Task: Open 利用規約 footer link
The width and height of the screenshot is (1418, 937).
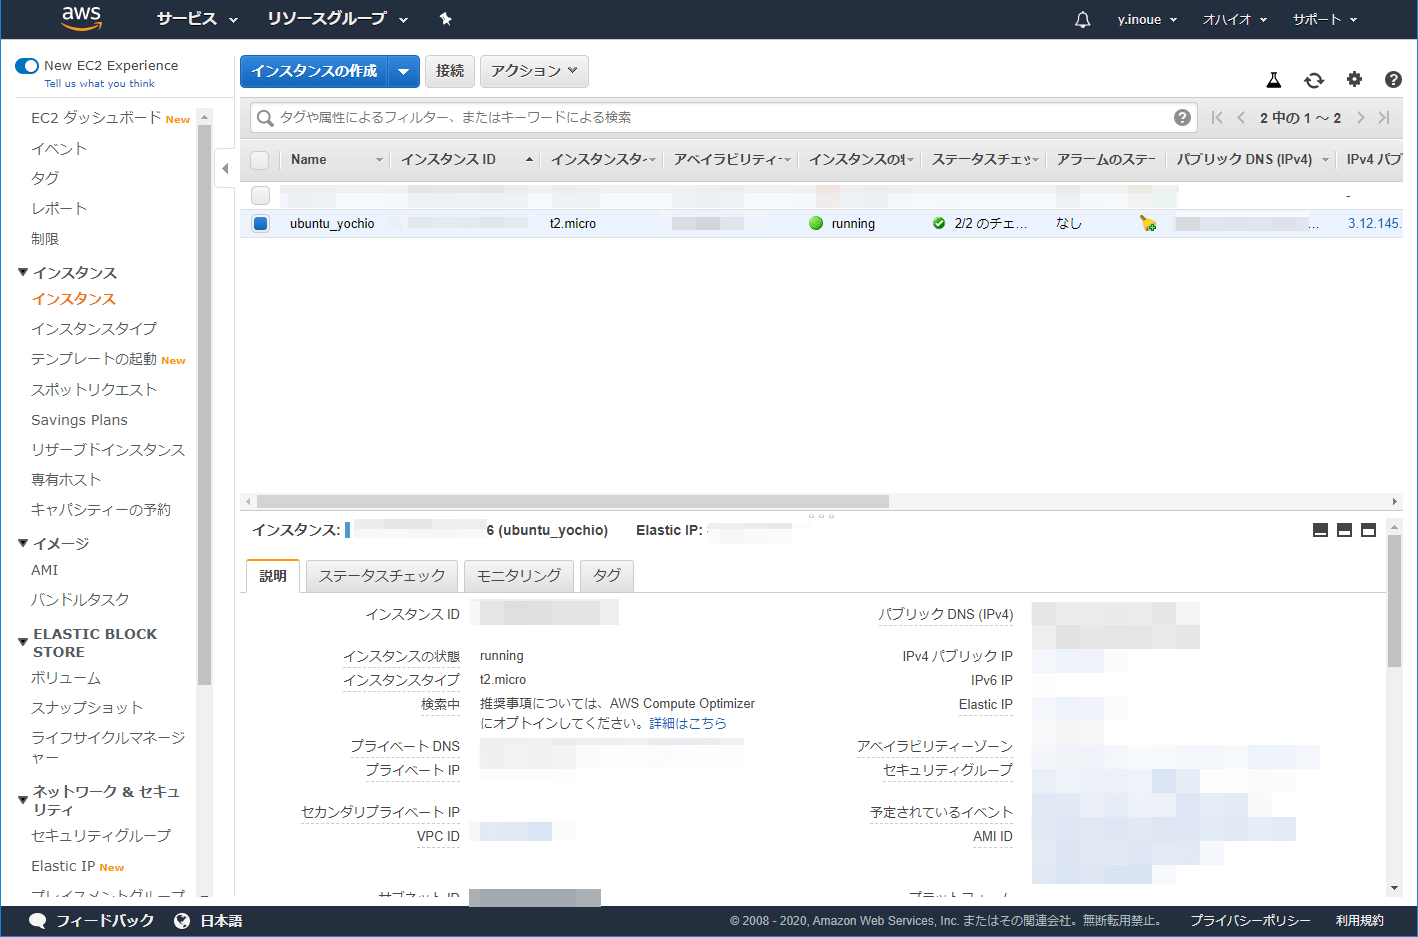Action: (x=1360, y=921)
